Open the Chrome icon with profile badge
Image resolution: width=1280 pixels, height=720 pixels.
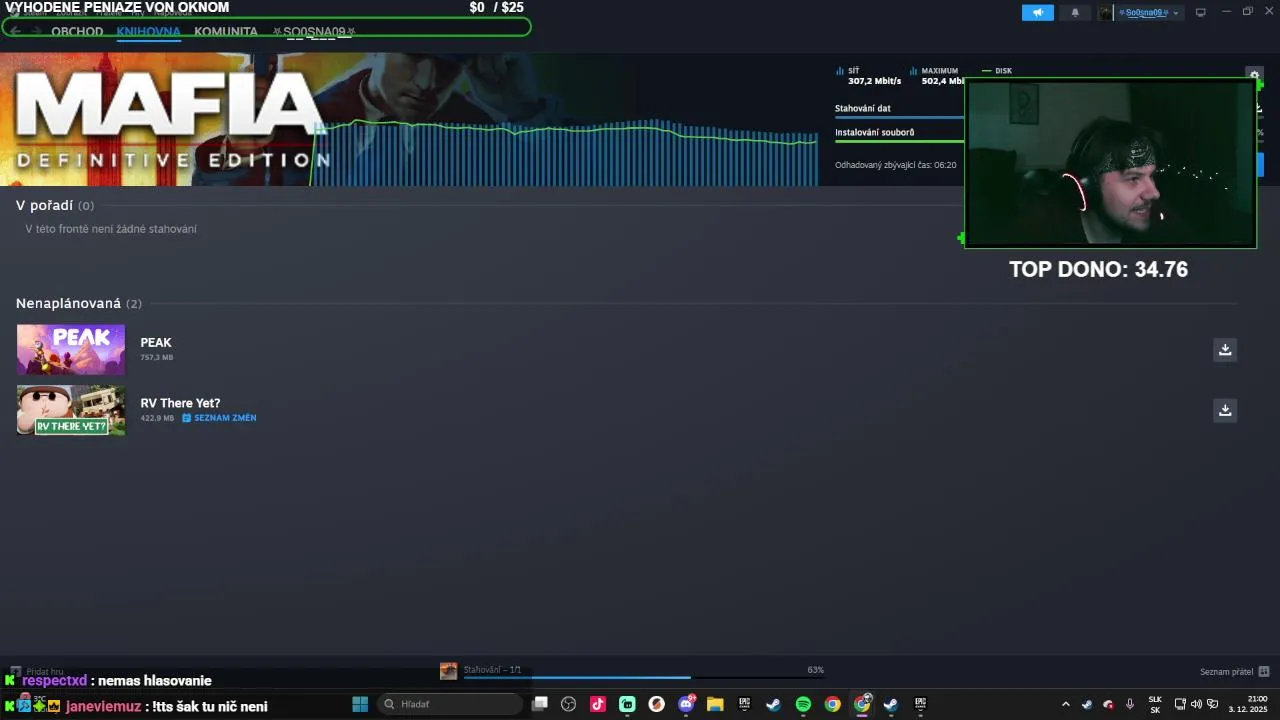[862, 704]
